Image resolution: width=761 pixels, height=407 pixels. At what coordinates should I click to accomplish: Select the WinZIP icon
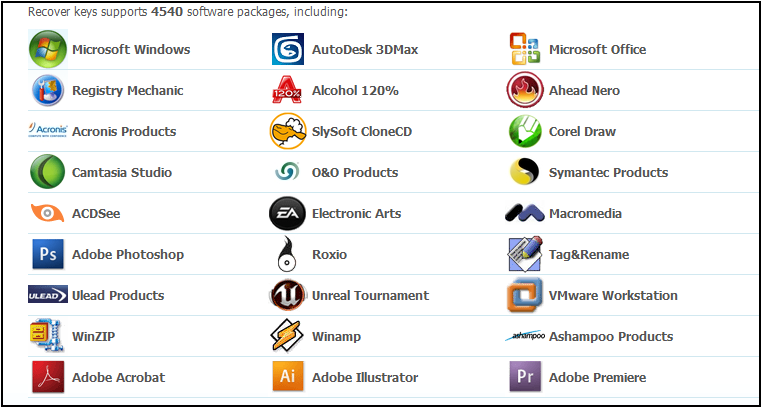[x=47, y=336]
